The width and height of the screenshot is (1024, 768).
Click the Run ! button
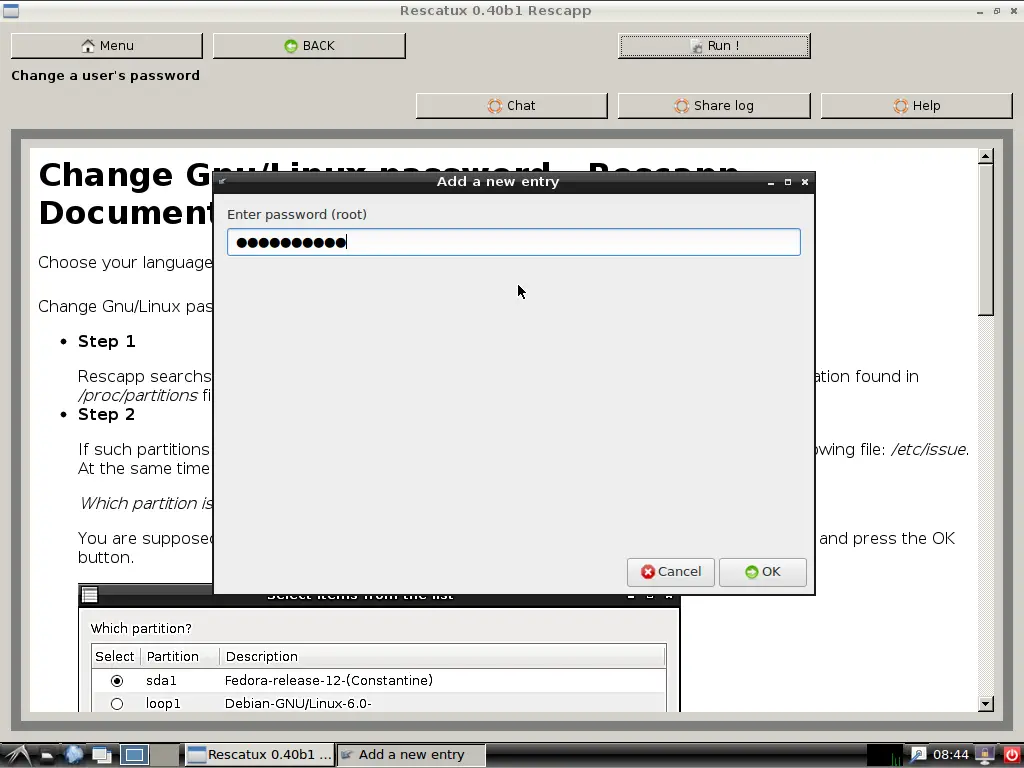pos(714,46)
